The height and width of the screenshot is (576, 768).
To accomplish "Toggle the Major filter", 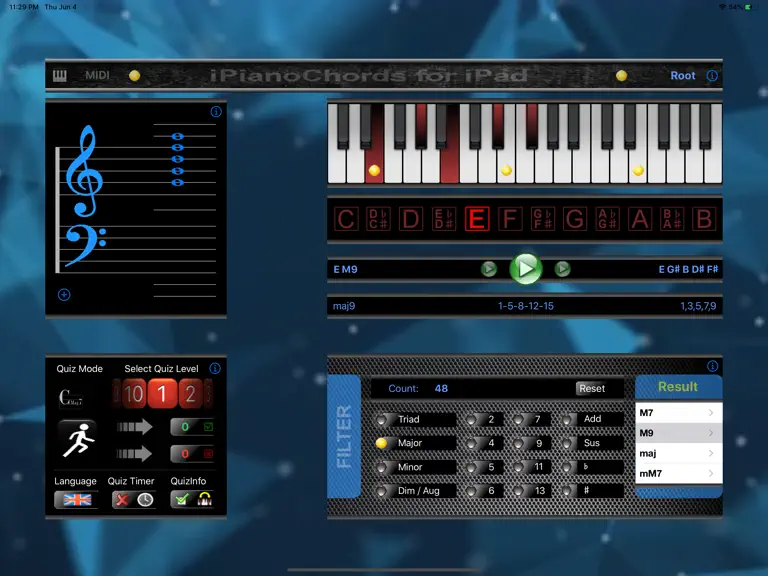I will [415, 443].
